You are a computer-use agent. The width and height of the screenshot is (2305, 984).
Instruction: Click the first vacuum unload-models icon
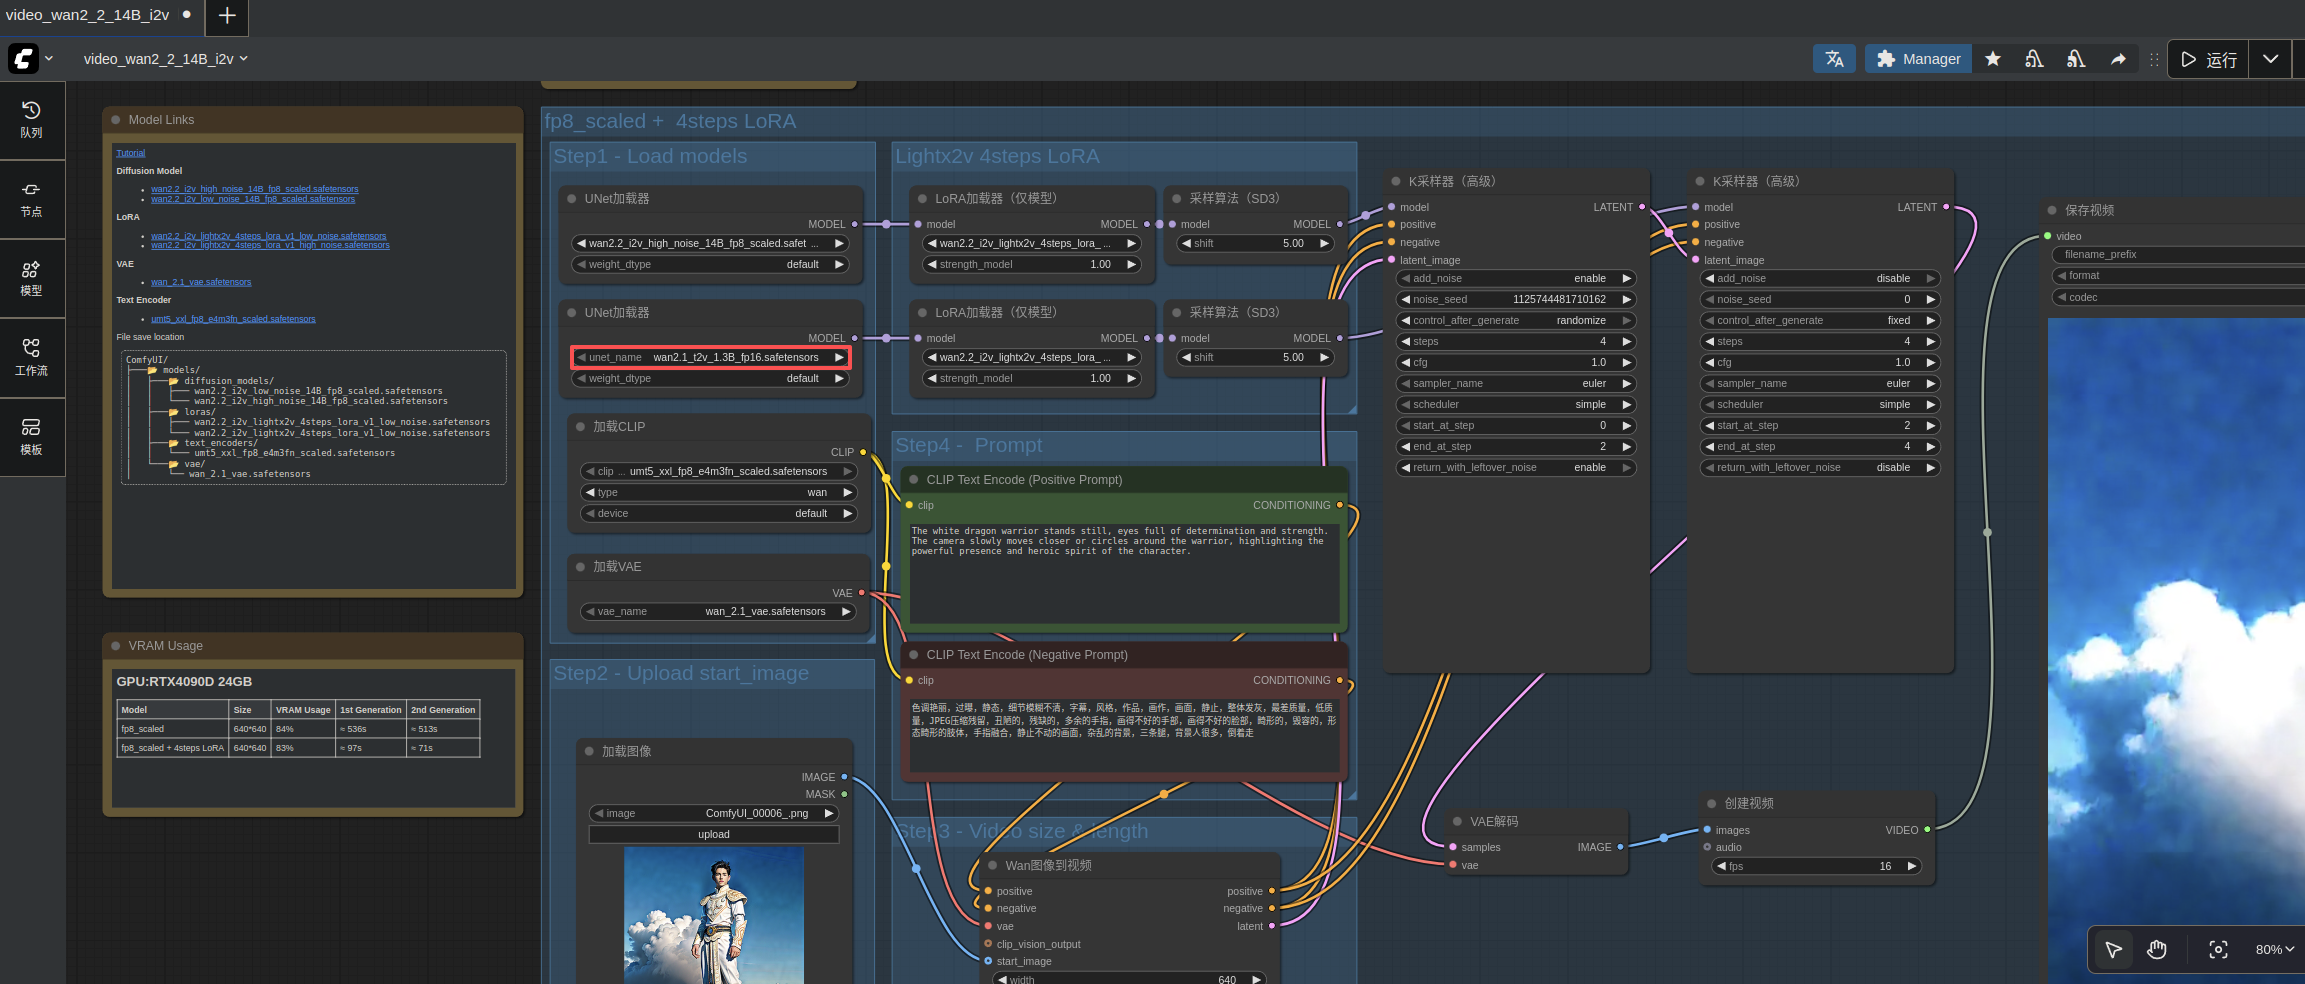(x=2034, y=59)
